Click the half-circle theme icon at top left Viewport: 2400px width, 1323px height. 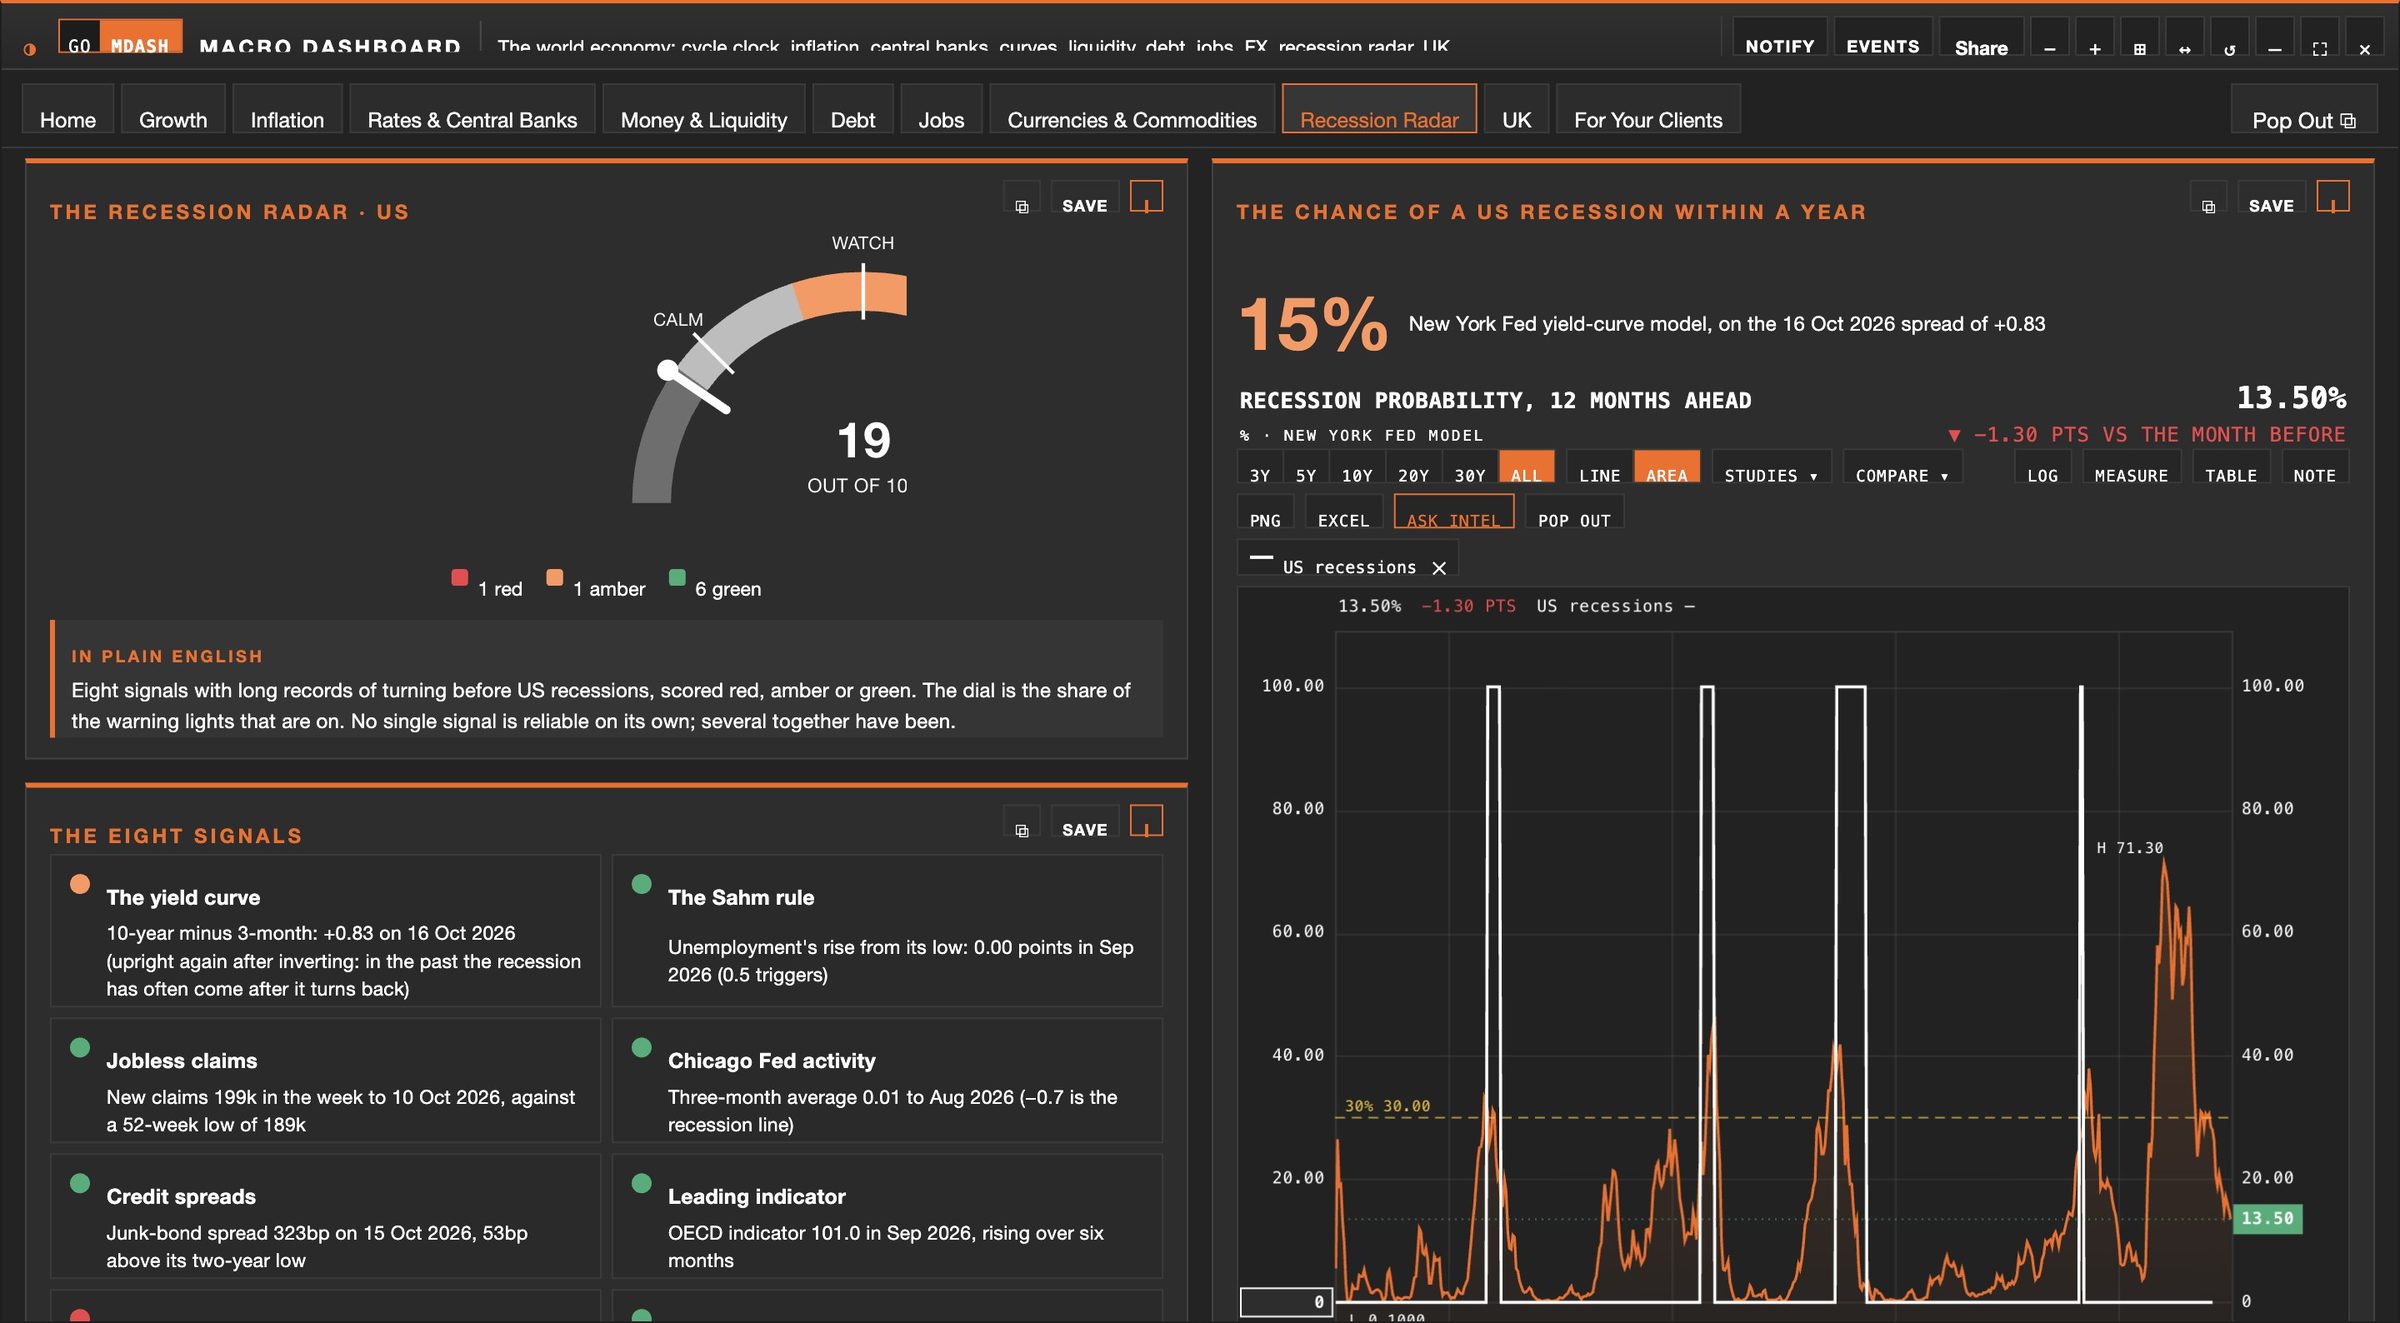point(30,48)
